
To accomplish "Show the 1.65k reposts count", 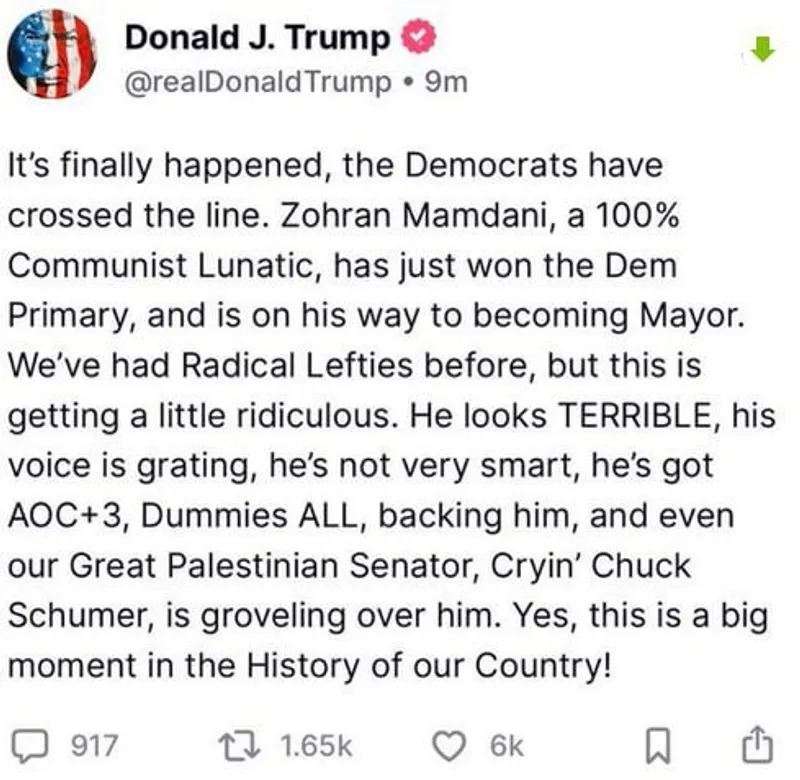I will [318, 745].
